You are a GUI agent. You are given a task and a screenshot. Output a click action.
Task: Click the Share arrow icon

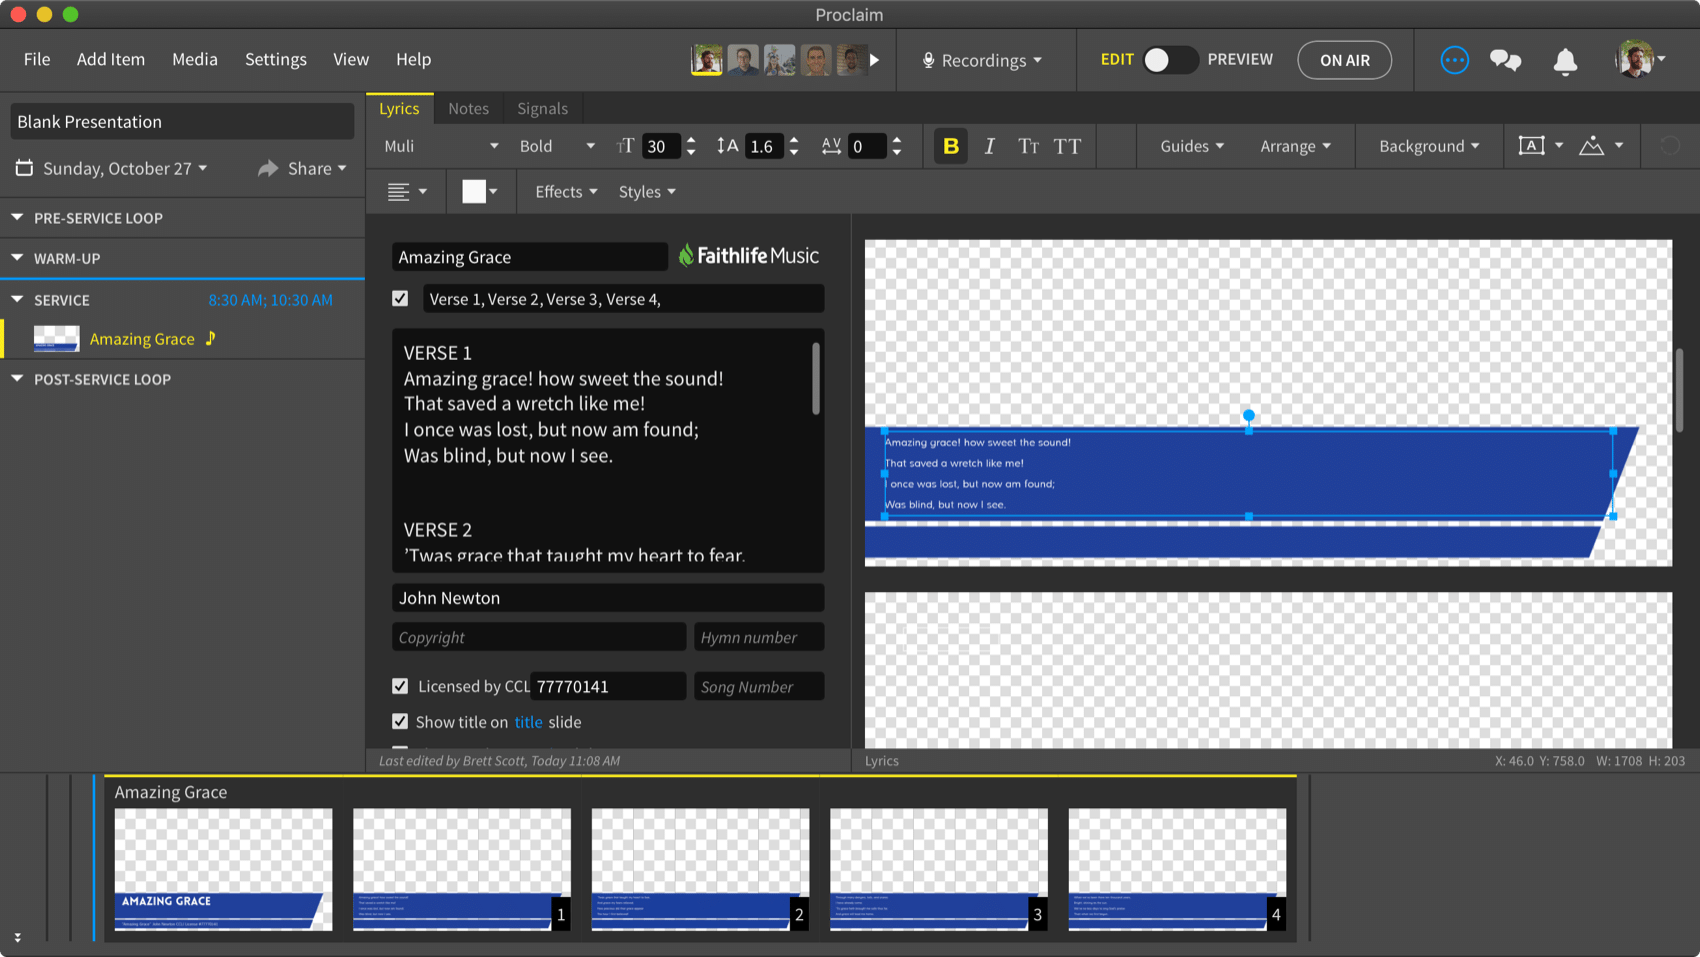(267, 168)
